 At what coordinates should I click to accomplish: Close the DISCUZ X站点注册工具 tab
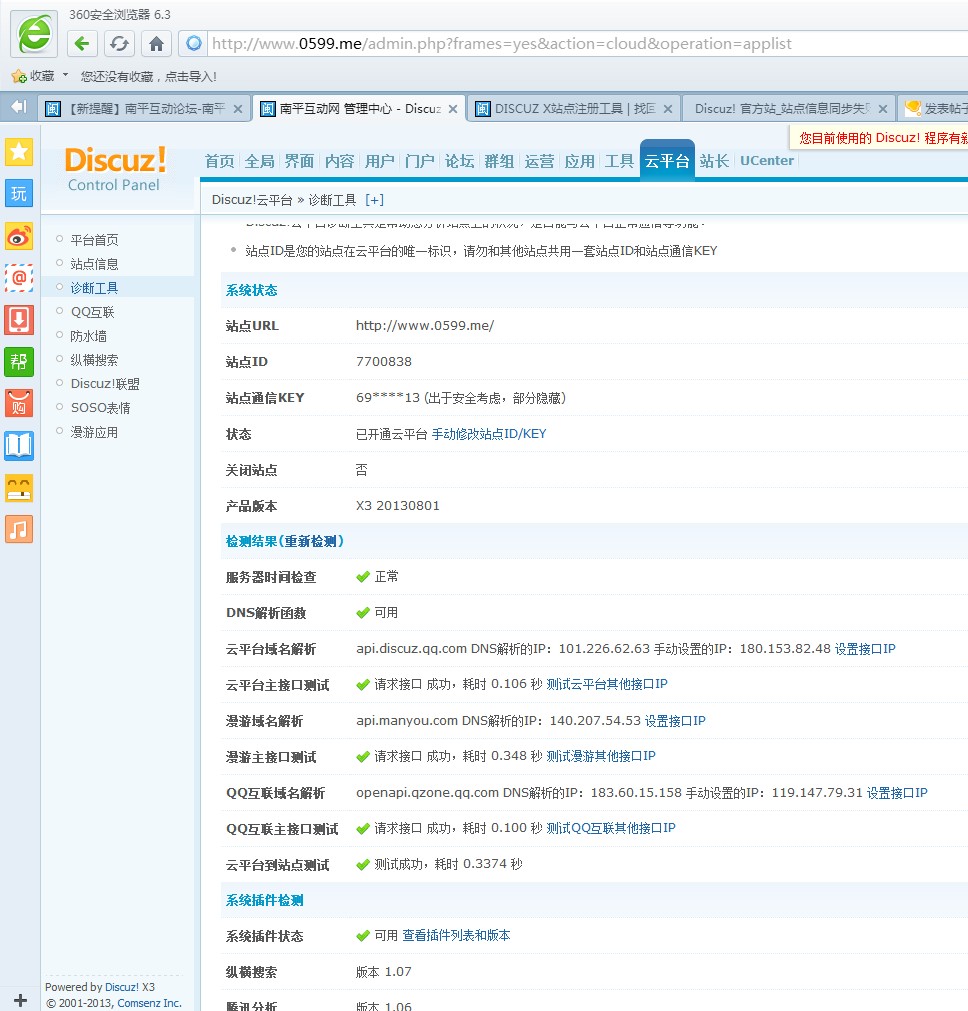tap(668, 109)
